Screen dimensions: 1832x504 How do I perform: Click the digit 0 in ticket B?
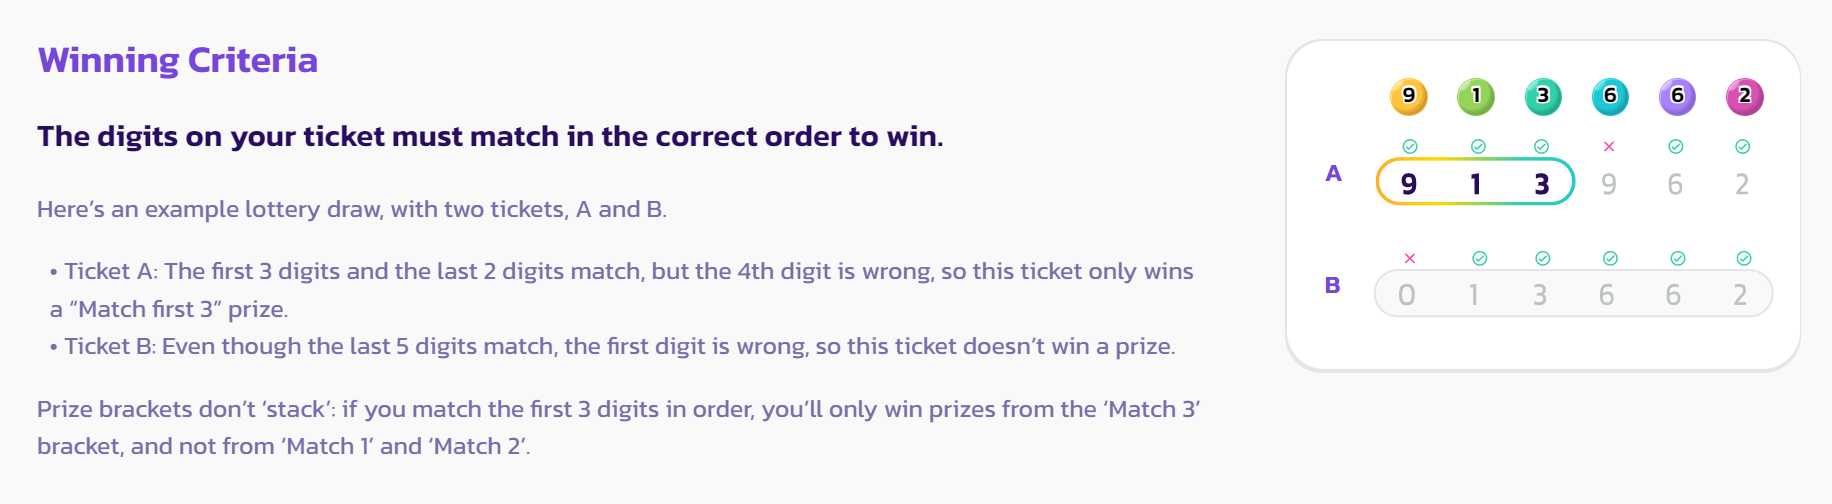tap(1407, 295)
